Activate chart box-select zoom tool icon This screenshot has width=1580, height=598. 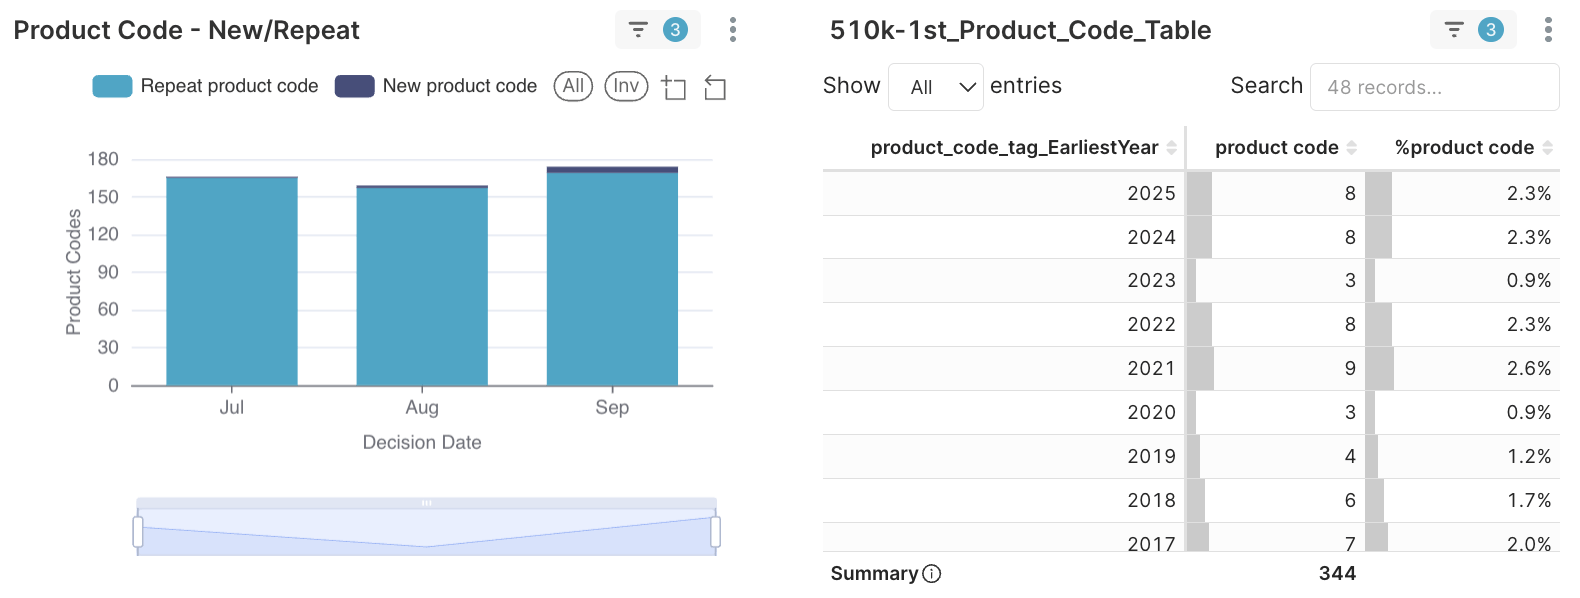click(674, 88)
